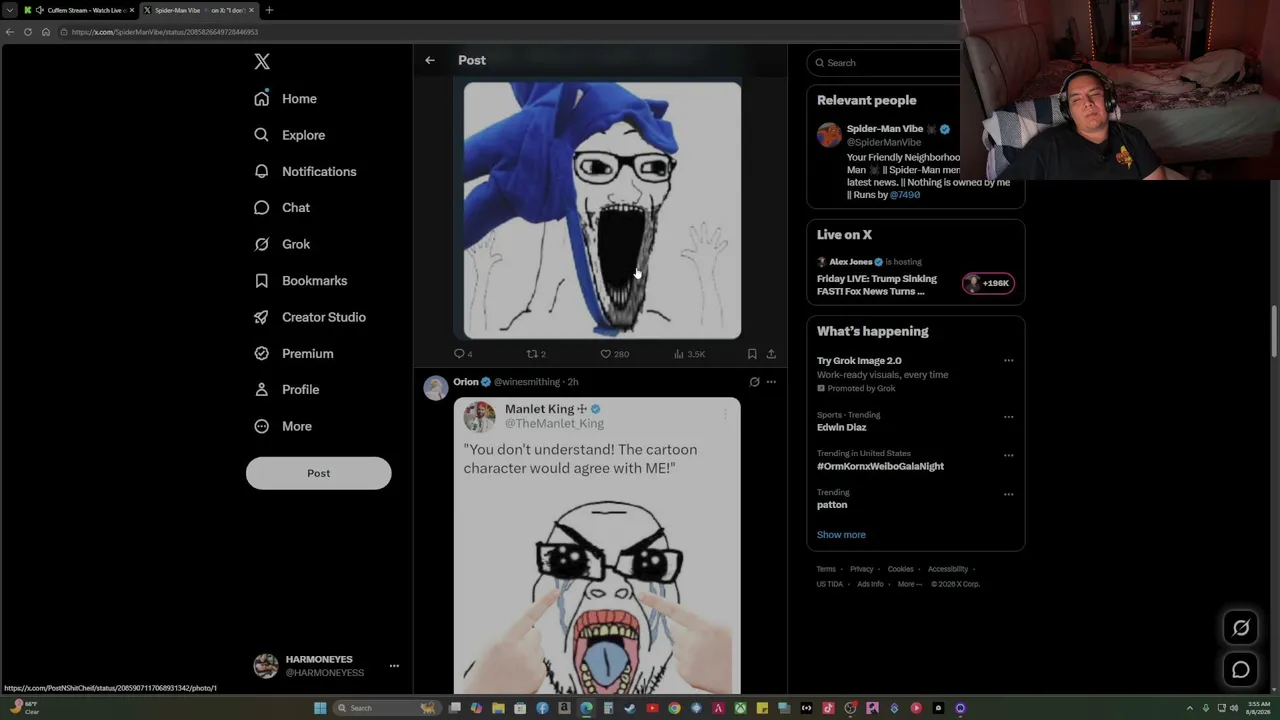Image resolution: width=1280 pixels, height=720 pixels.
Task: Click the Post compose button
Action: pyautogui.click(x=318, y=473)
